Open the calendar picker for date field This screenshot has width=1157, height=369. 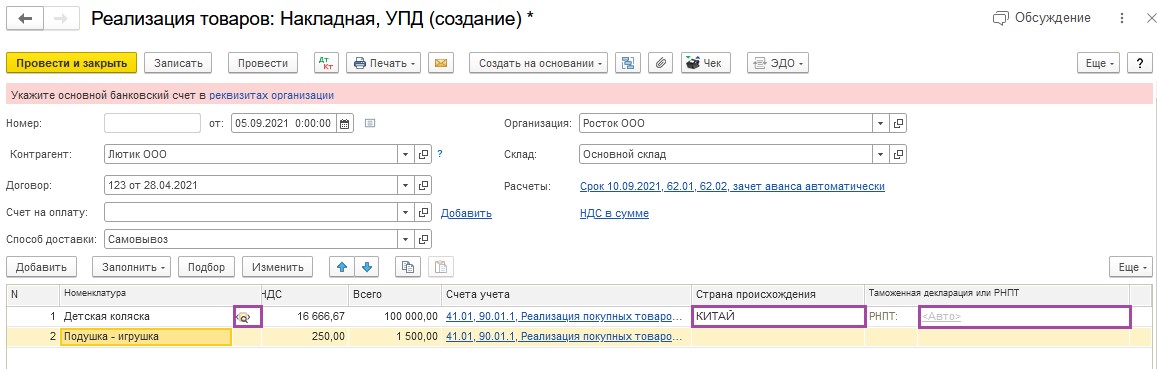[x=345, y=123]
